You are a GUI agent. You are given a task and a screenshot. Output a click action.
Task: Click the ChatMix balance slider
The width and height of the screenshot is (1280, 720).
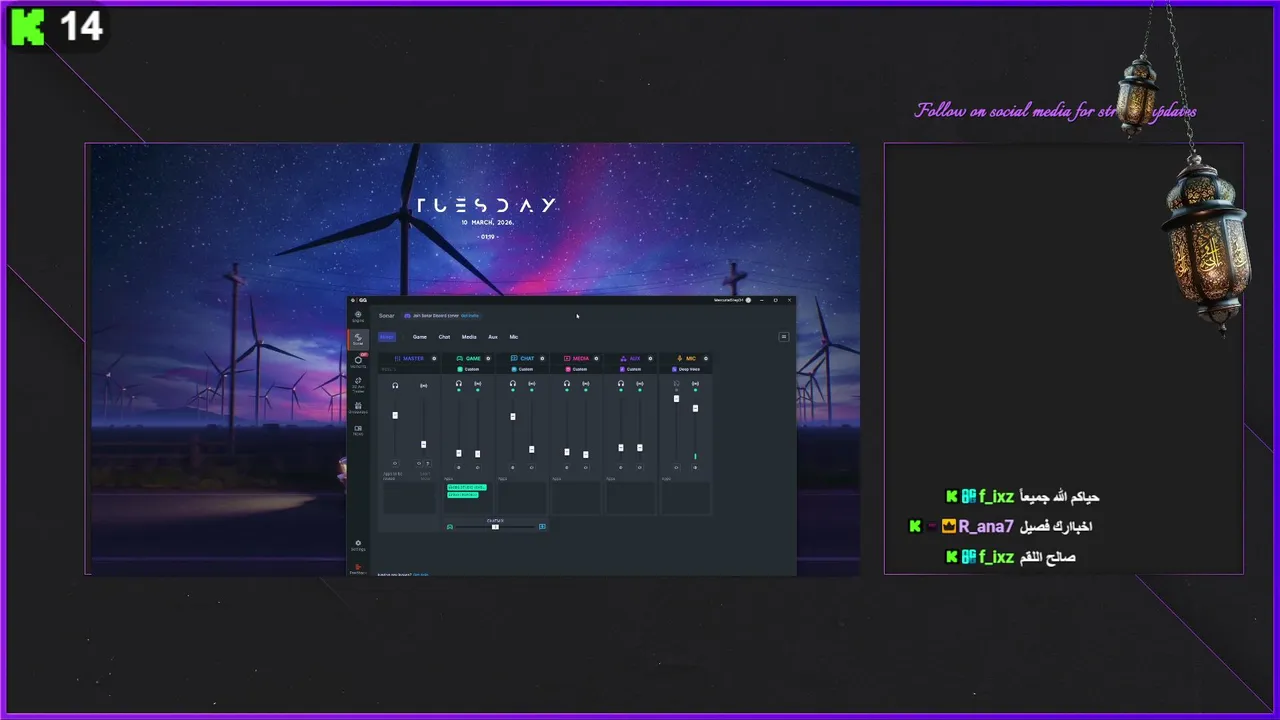(x=495, y=527)
